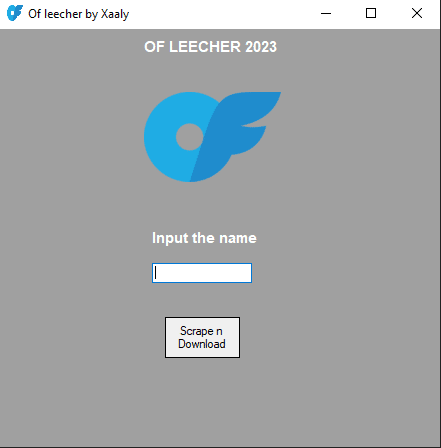Click the large blue OF logo

click(x=212, y=137)
